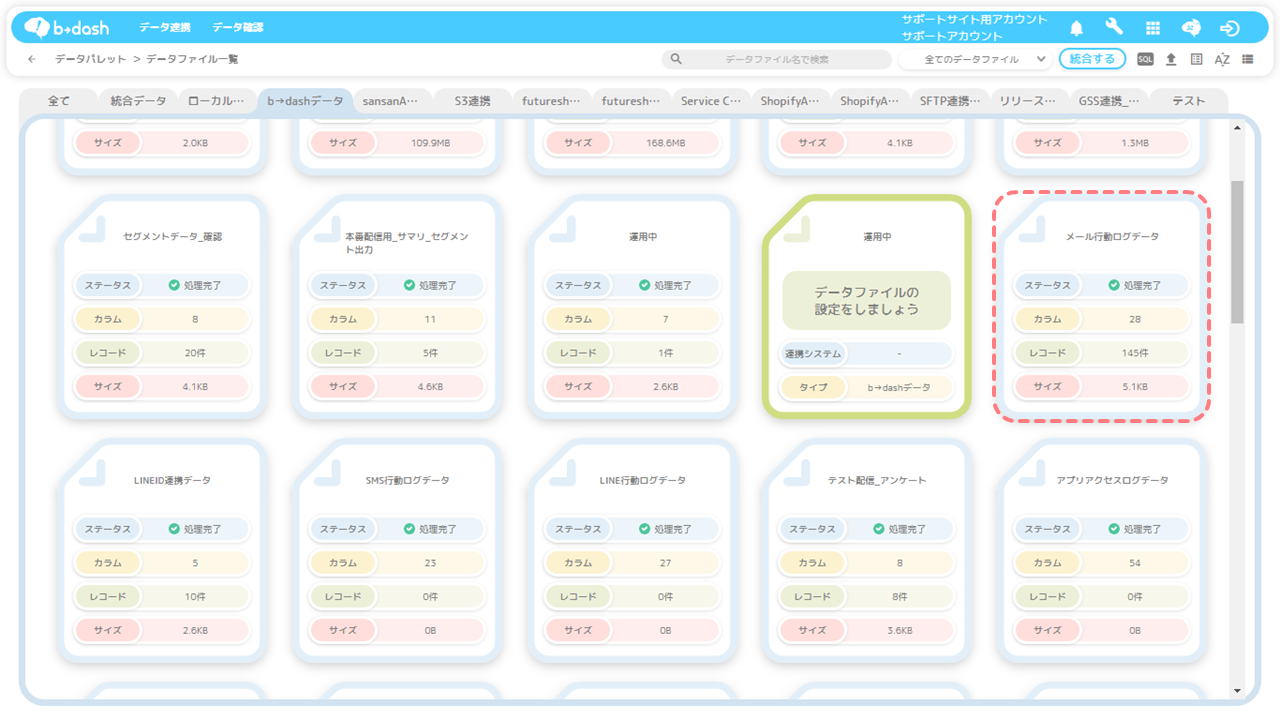This screenshot has width=1280, height=720.
Task: Open the sansanA… tab
Action: click(391, 101)
